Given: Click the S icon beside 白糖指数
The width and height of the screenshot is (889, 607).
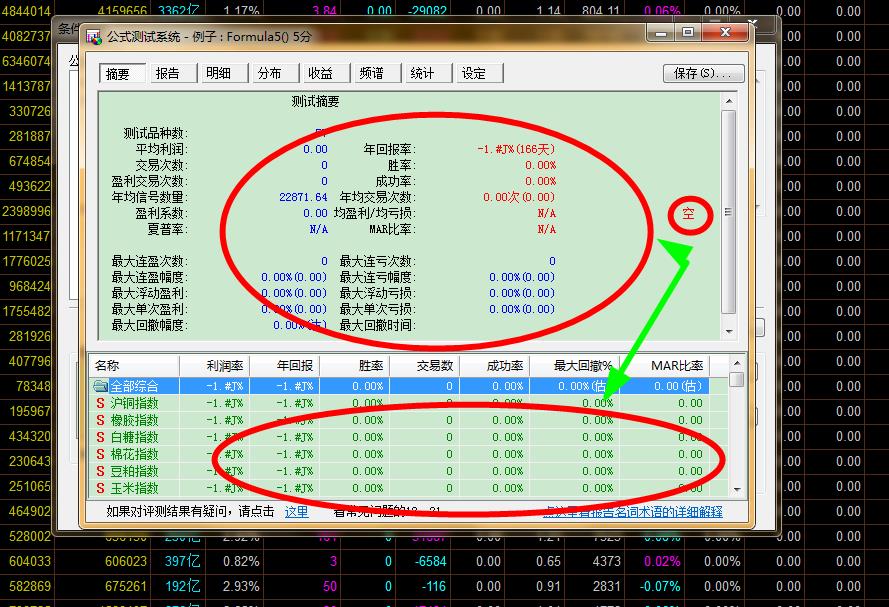Looking at the screenshot, I should pos(100,438).
